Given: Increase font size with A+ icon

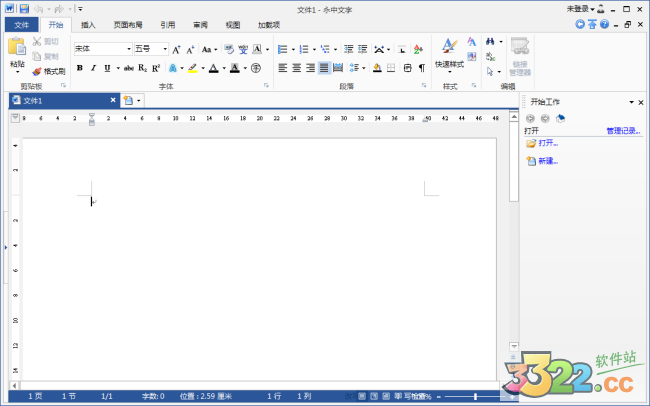Looking at the screenshot, I should click(x=176, y=49).
